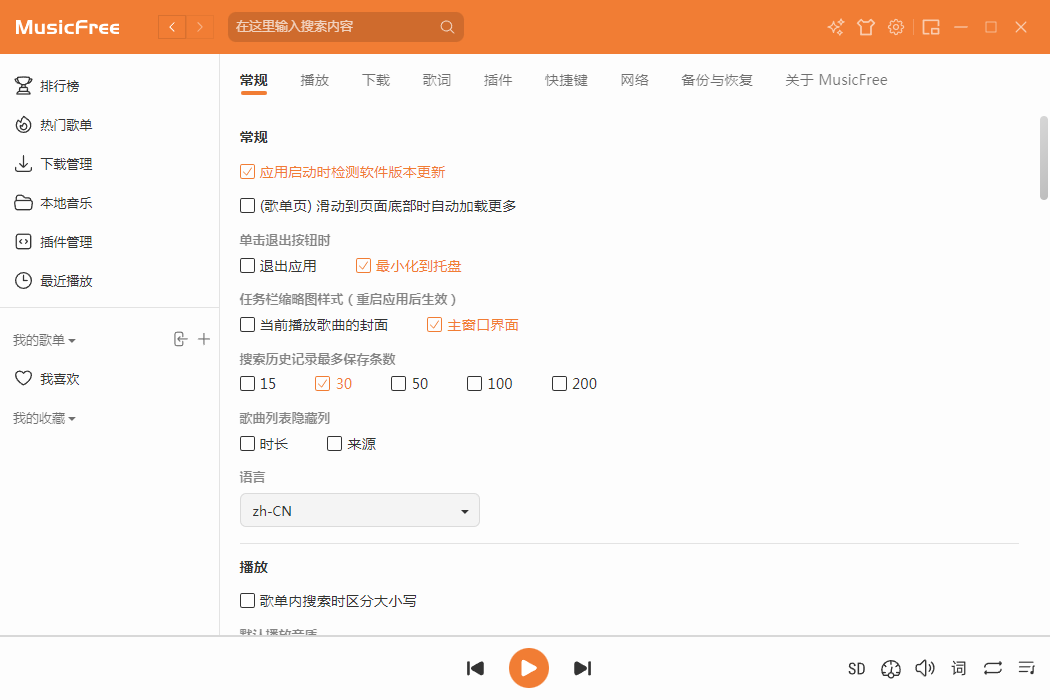1050x700 pixels.
Task: Expand the 我的收藏 section
Action: pos(45,418)
